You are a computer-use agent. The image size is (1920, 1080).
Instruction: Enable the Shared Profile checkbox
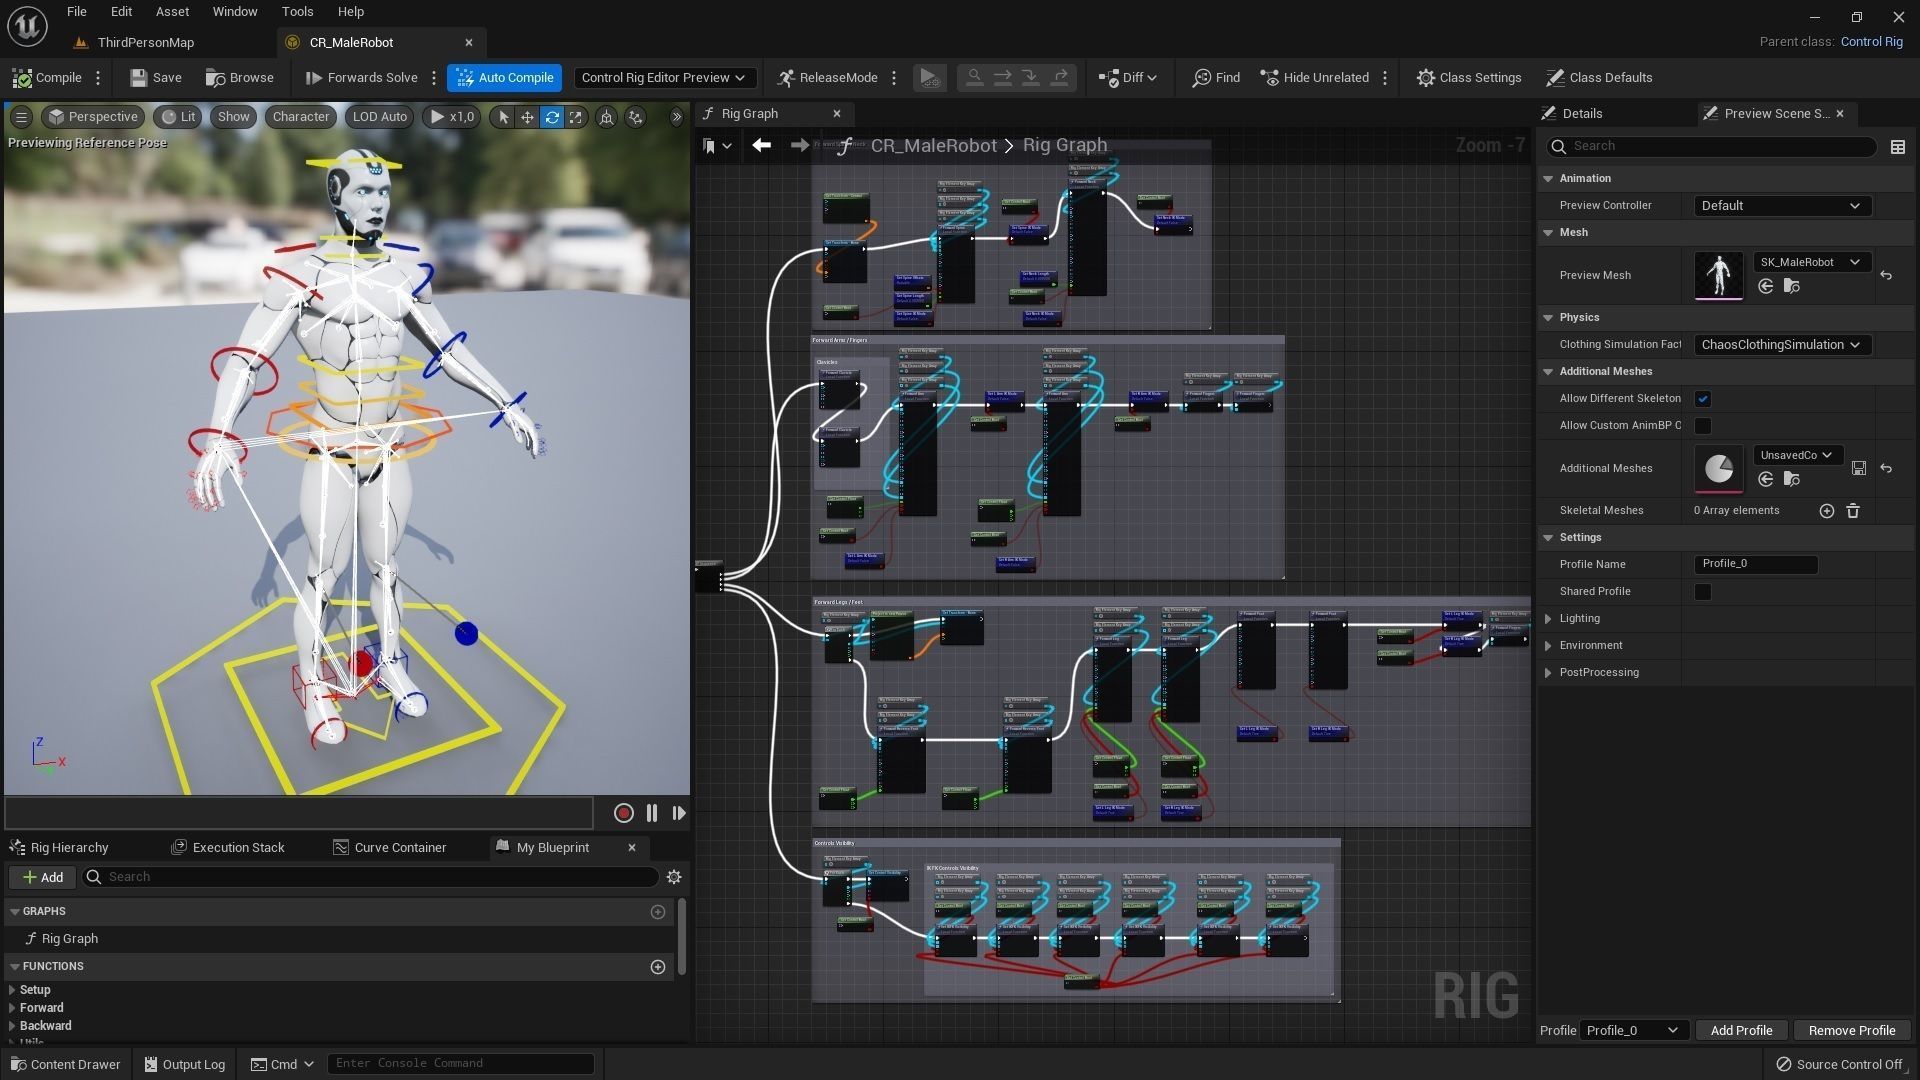[x=1702, y=592]
